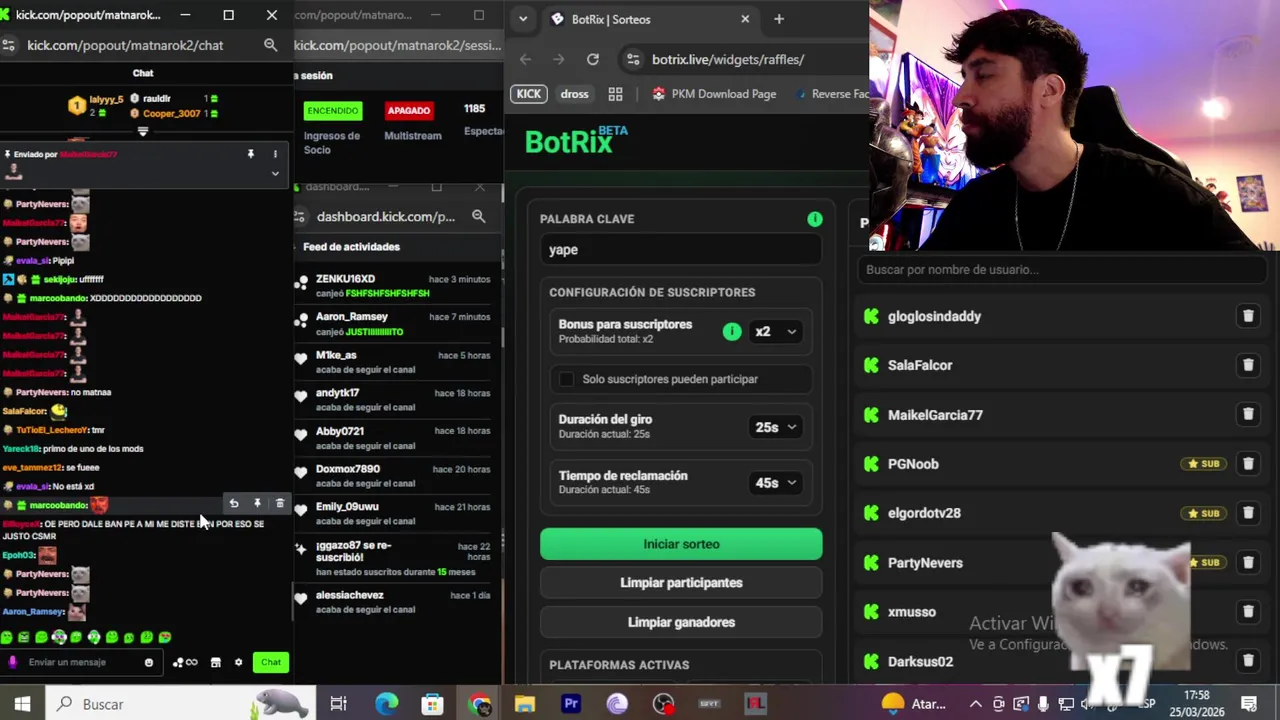Enable 'Solo suscriptores pueden participar' checkbox
1280x720 pixels.
(x=567, y=379)
